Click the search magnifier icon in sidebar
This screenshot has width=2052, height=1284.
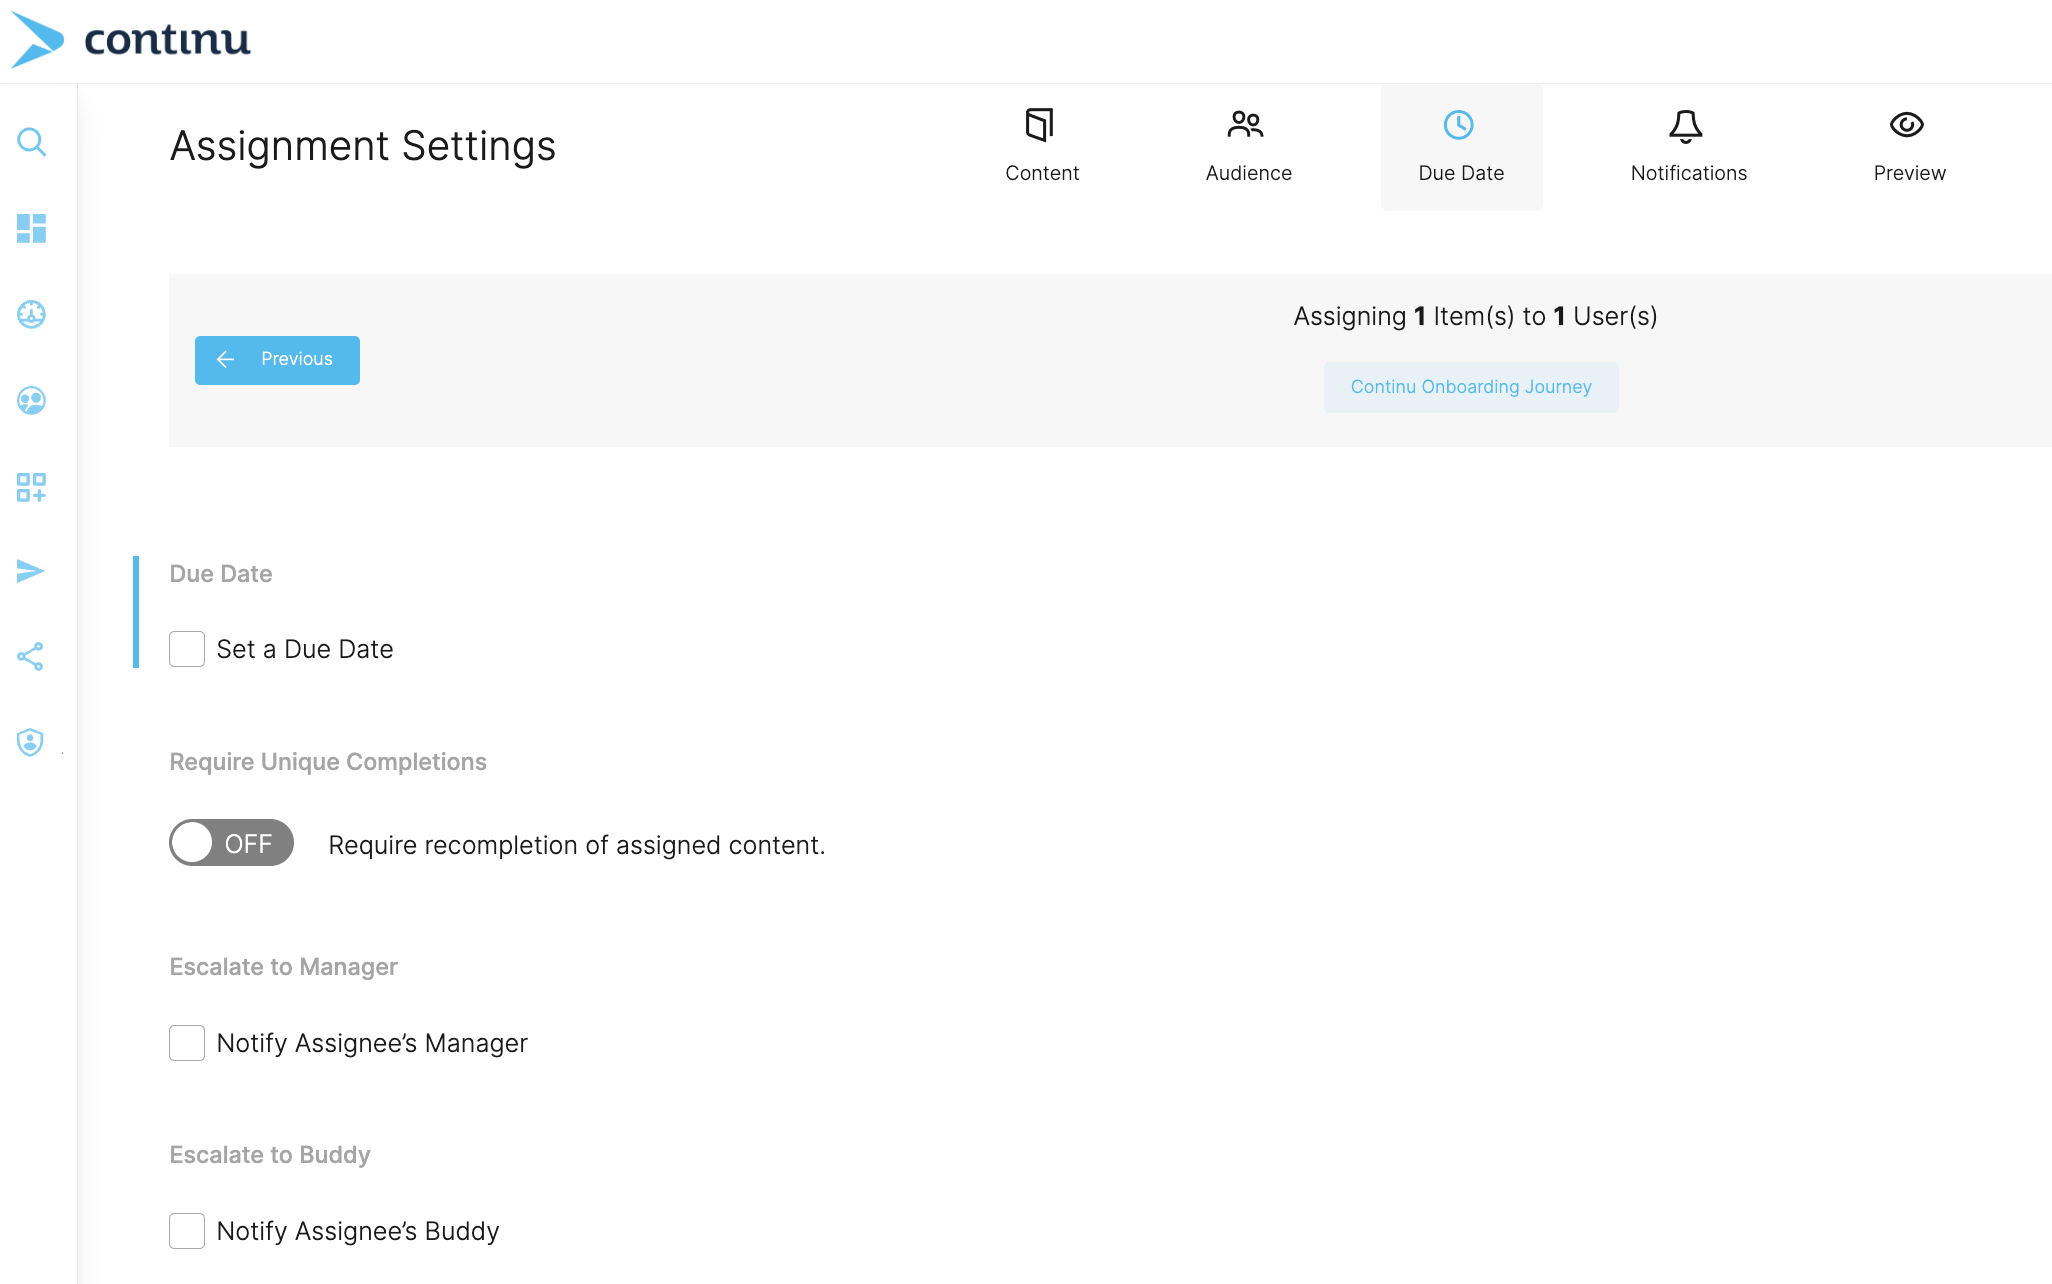pos(31,142)
